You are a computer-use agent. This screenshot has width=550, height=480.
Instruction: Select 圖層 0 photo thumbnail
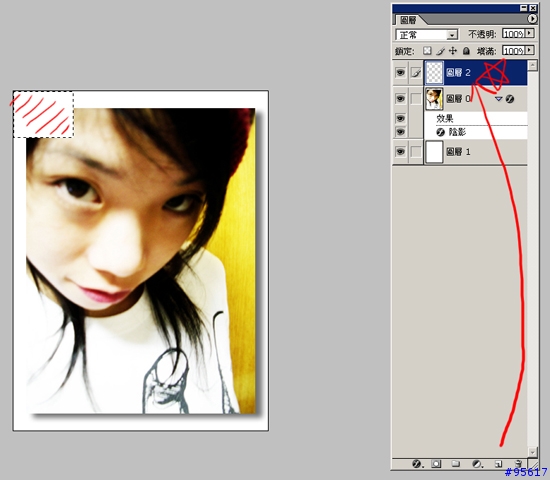(434, 99)
